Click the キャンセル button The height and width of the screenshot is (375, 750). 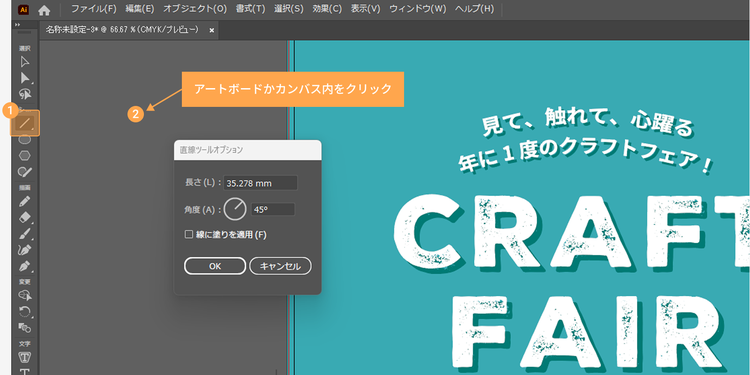coord(280,266)
